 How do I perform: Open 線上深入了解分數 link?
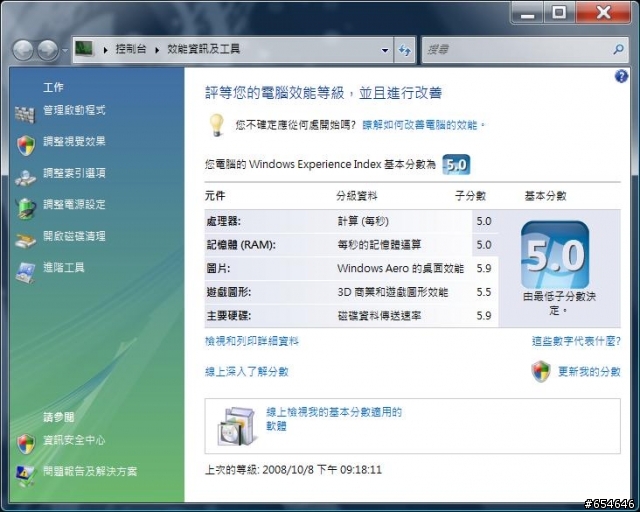(247, 372)
